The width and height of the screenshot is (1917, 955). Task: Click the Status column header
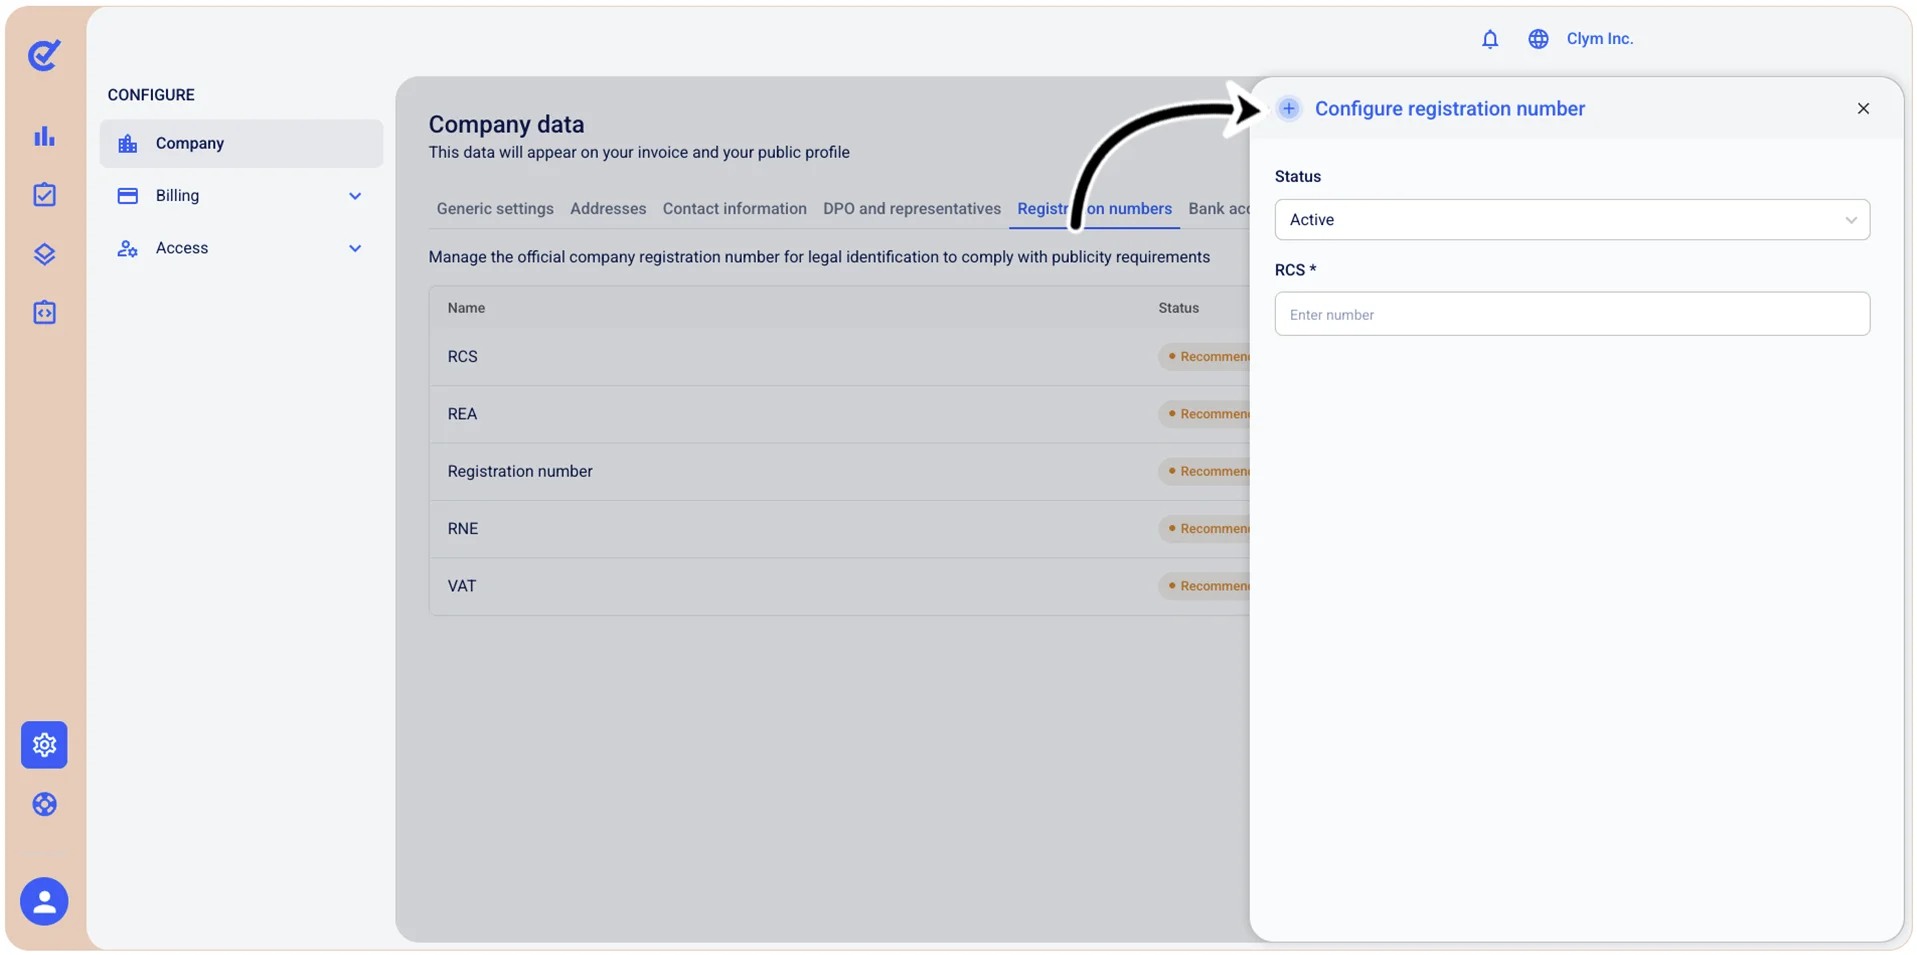coord(1178,308)
